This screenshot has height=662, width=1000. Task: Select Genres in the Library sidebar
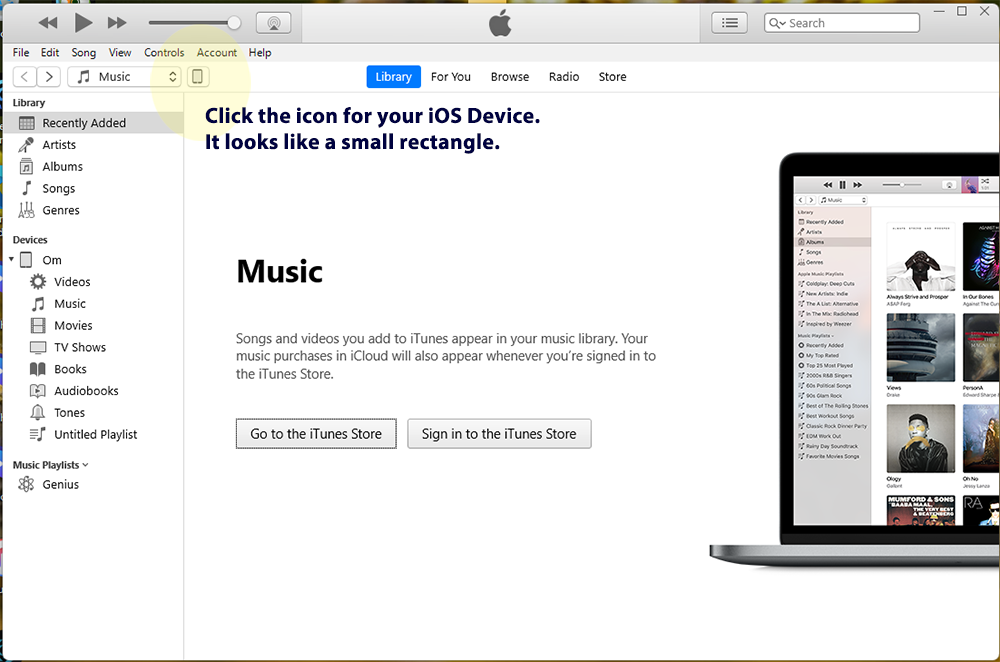94,210
